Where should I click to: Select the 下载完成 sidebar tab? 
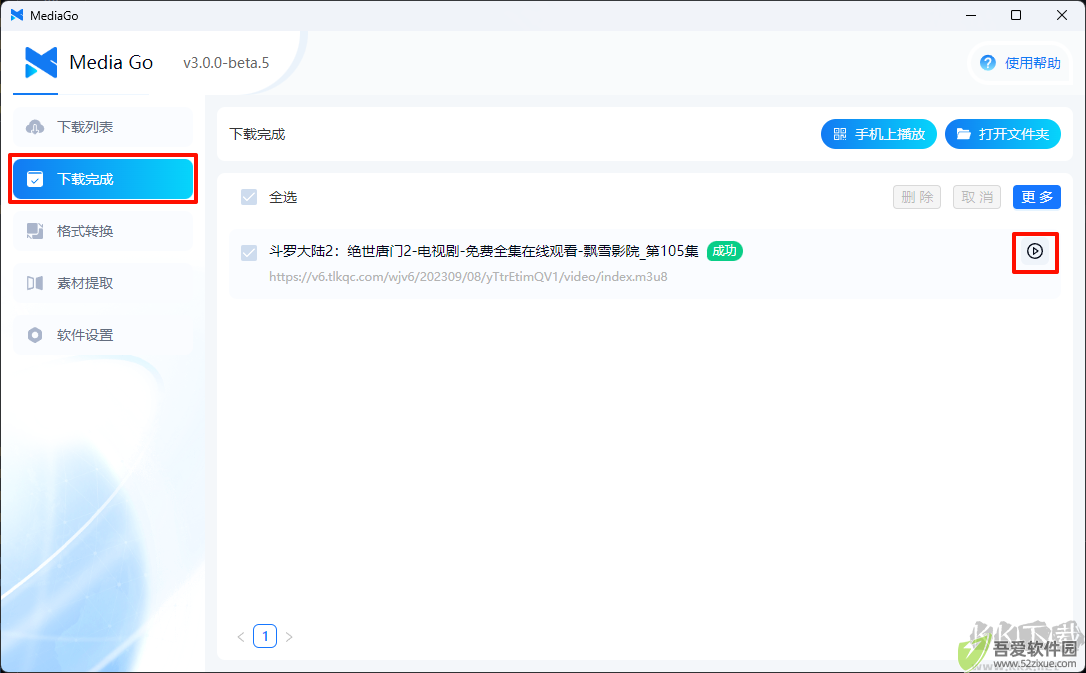(103, 179)
